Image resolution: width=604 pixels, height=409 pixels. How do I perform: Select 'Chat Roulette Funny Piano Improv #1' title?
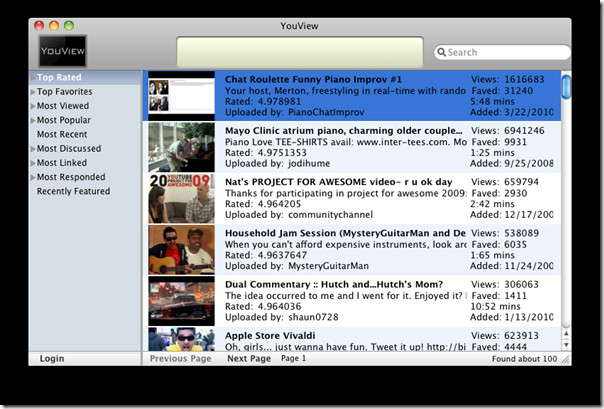point(313,79)
